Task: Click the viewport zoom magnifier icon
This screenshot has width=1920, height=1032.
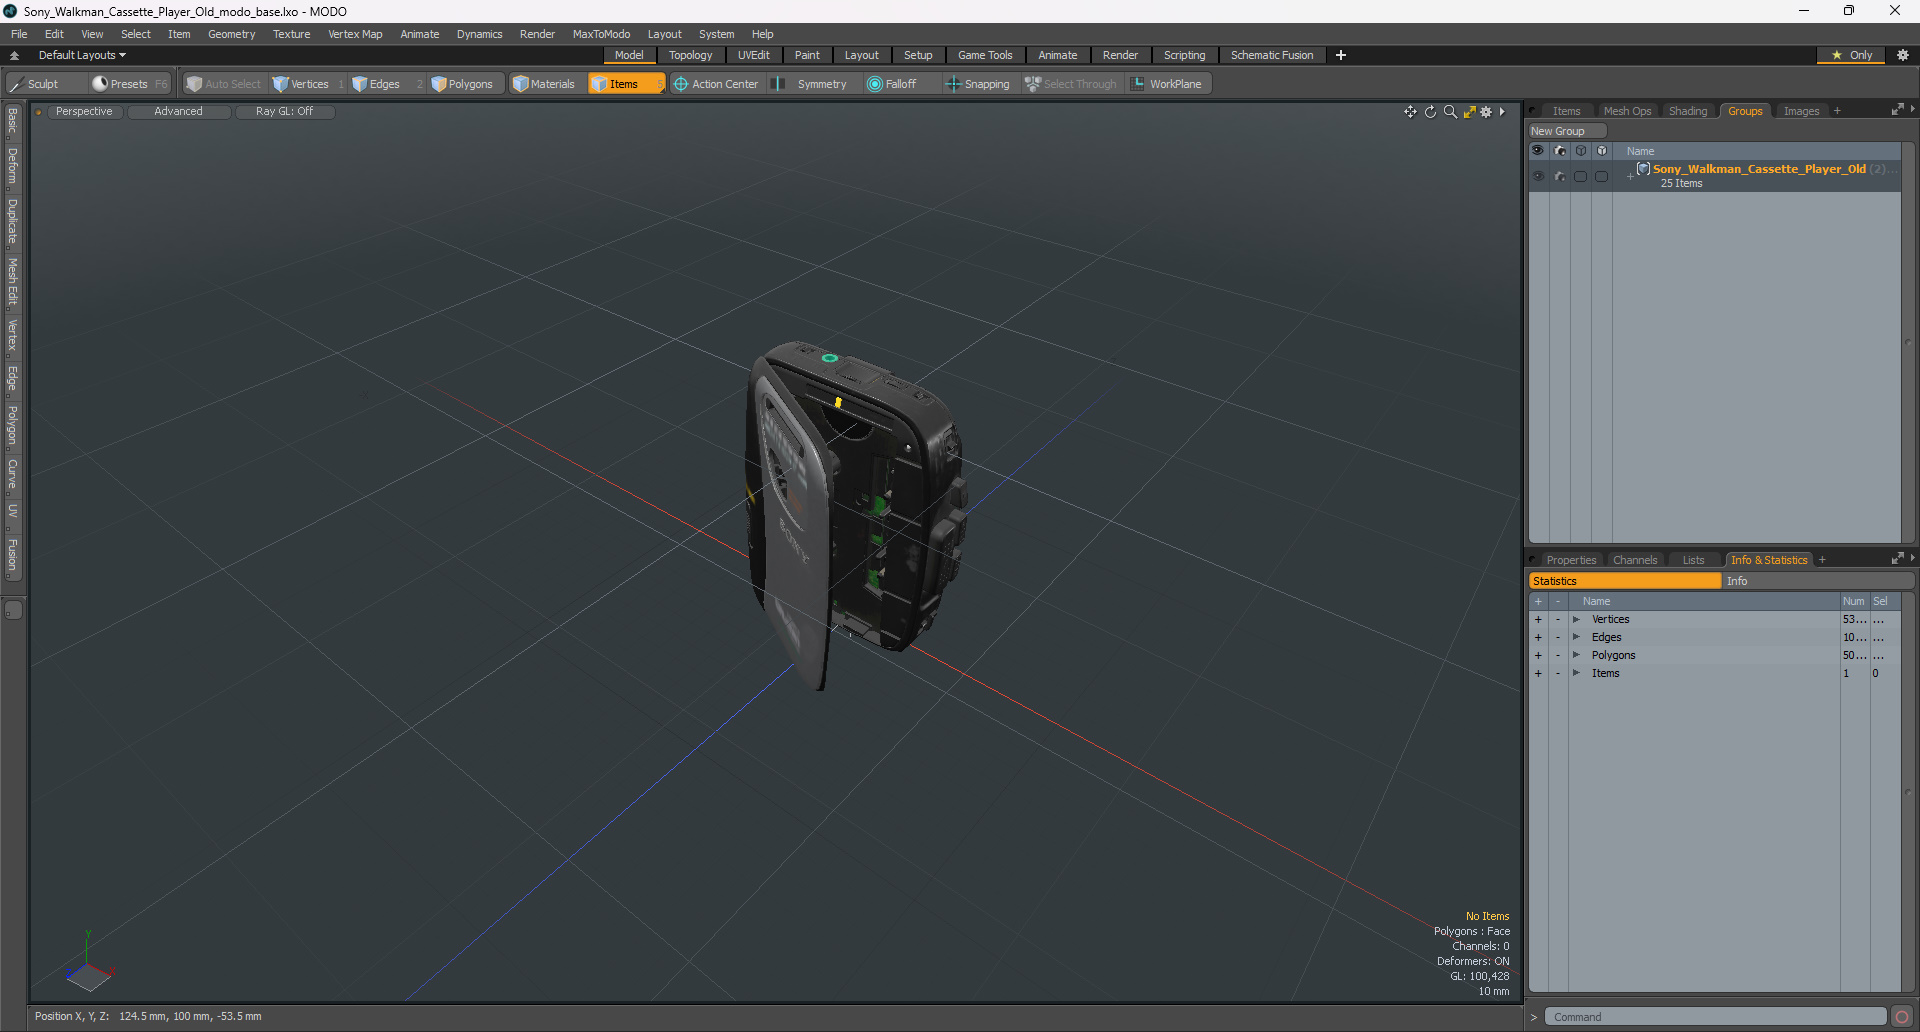Action: (1450, 112)
